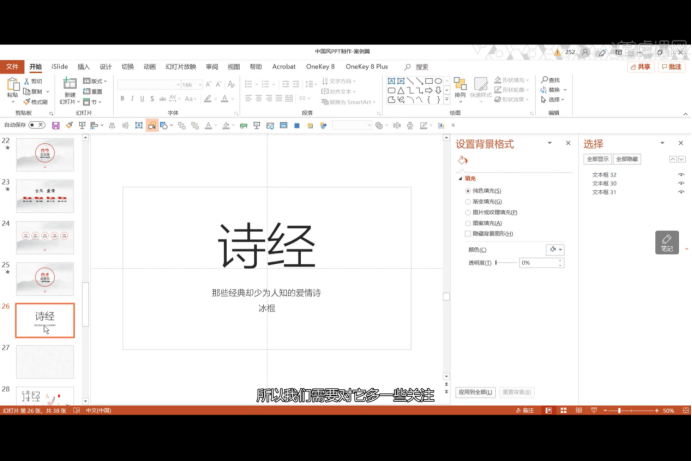The width and height of the screenshot is (692, 461).
Task: Open the Format Background pane options arrow
Action: coord(550,143)
